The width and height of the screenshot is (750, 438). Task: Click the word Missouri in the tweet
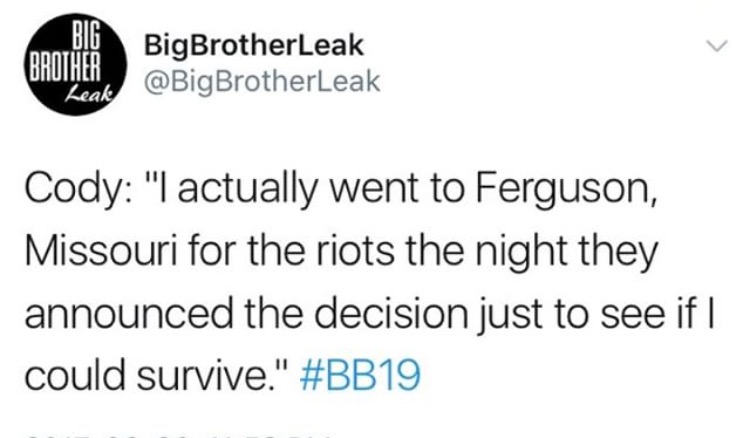tap(99, 251)
